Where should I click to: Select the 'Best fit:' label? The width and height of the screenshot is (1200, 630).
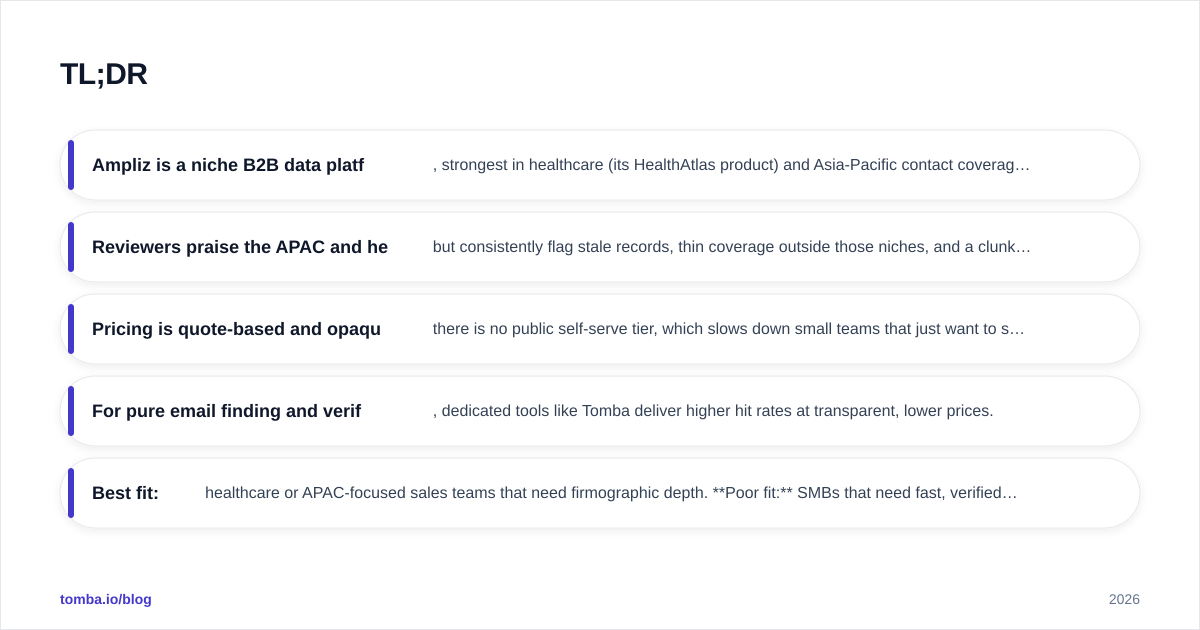pyautogui.click(x=125, y=493)
